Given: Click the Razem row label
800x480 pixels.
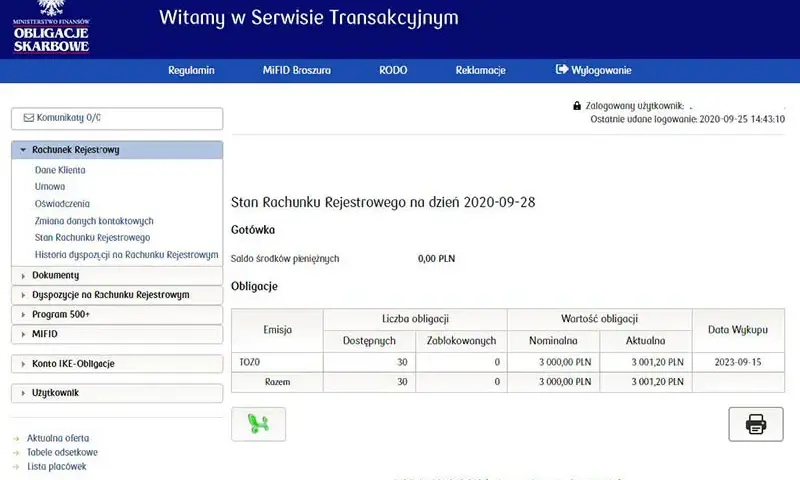Looking at the screenshot, I should pyautogui.click(x=277, y=382).
